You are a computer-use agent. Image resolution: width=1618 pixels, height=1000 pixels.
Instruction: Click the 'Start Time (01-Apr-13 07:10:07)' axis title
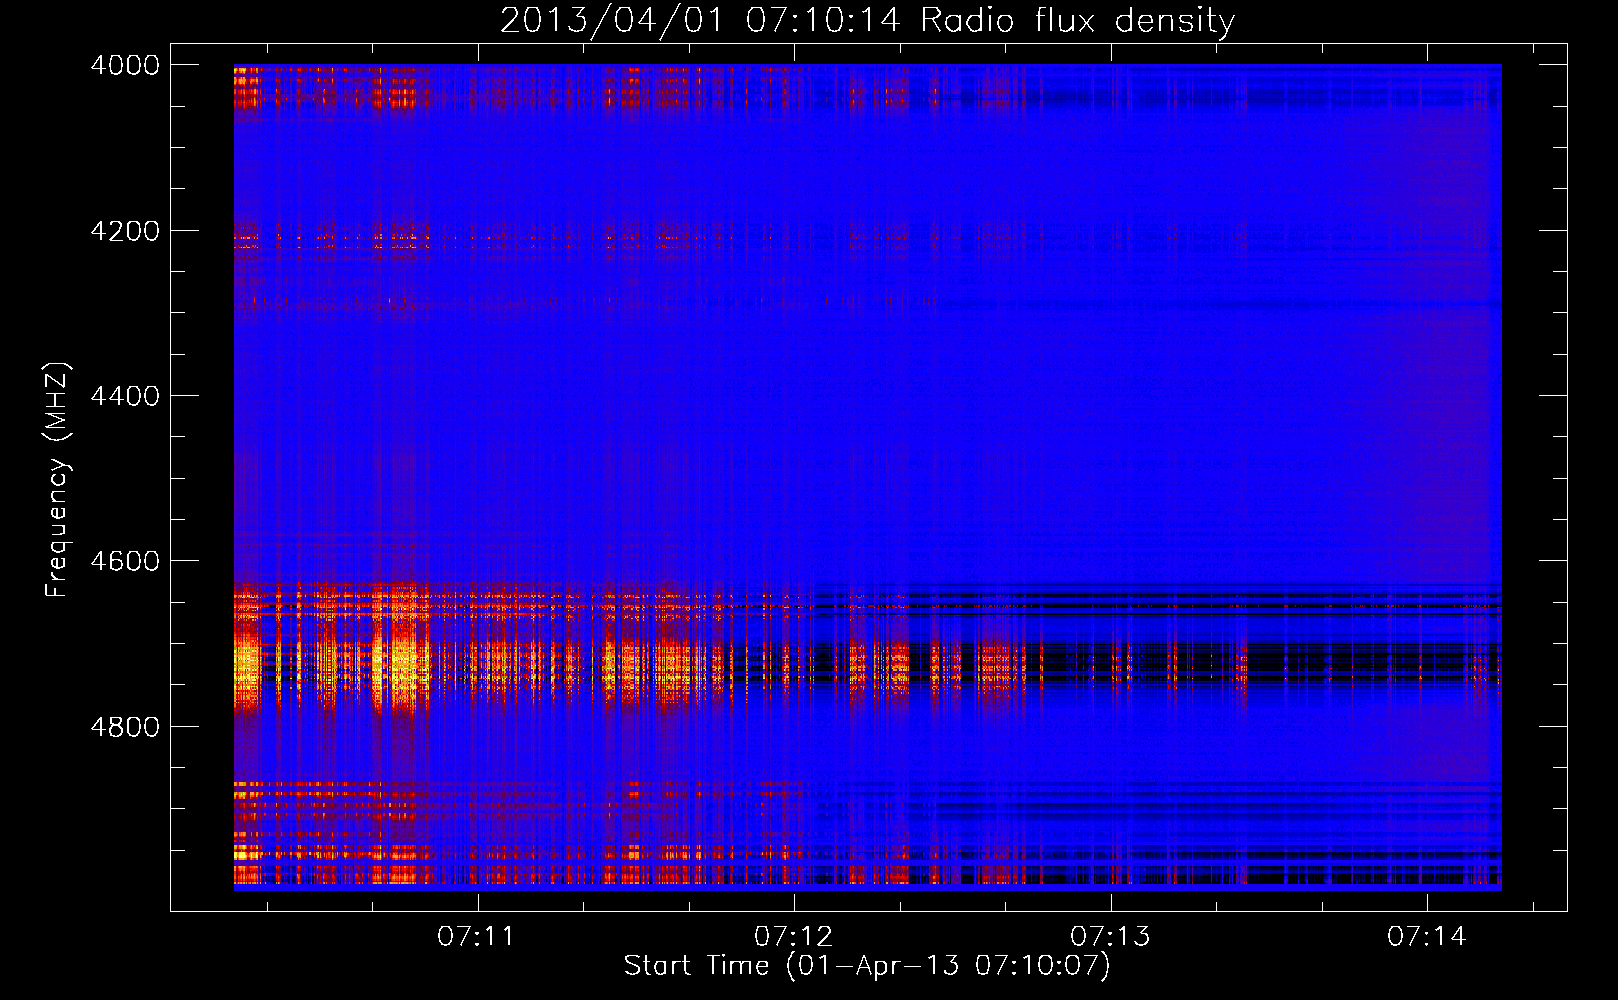pos(867,966)
